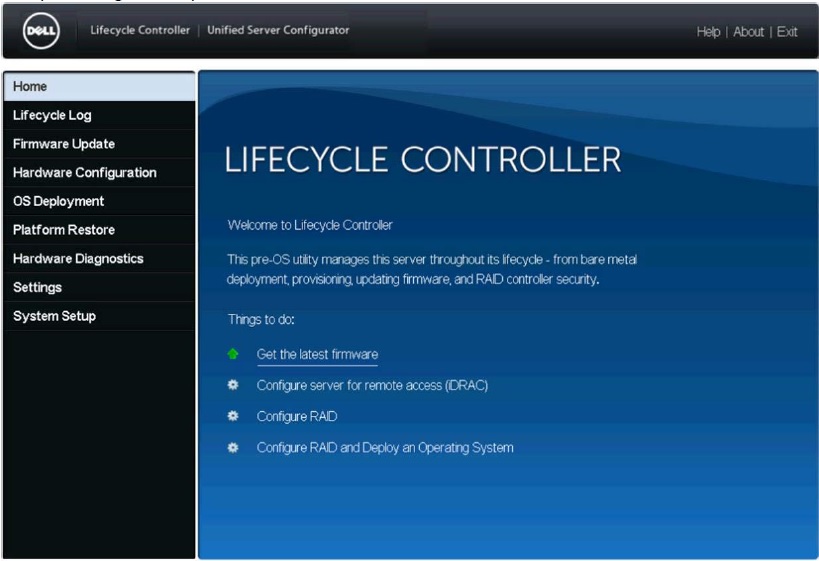Click the gear icon beside Configure RAID and Deploy an Operating System

point(233,448)
